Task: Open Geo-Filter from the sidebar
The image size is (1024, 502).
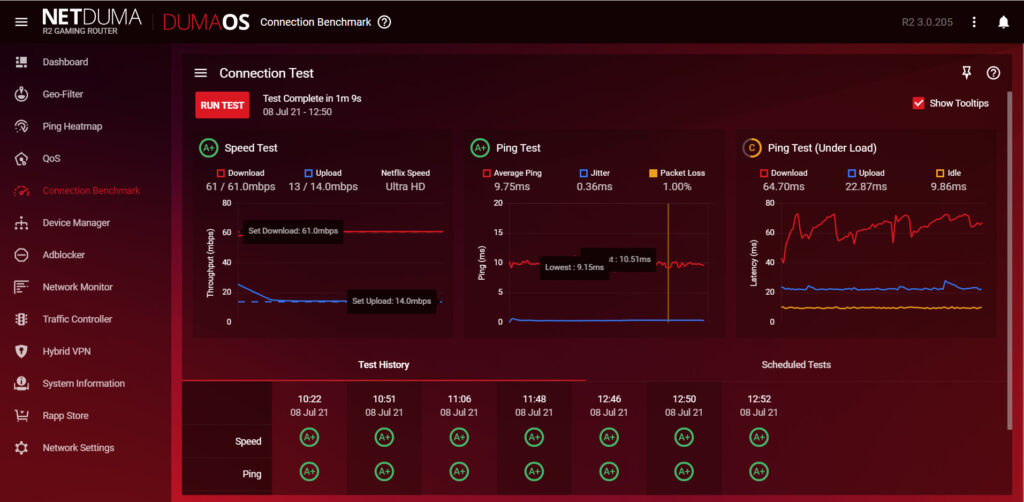Action: click(x=63, y=94)
